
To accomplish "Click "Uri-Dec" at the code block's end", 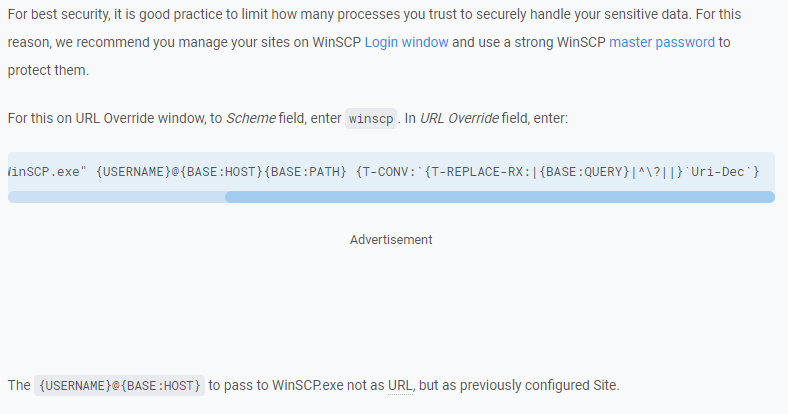I will tap(719, 172).
